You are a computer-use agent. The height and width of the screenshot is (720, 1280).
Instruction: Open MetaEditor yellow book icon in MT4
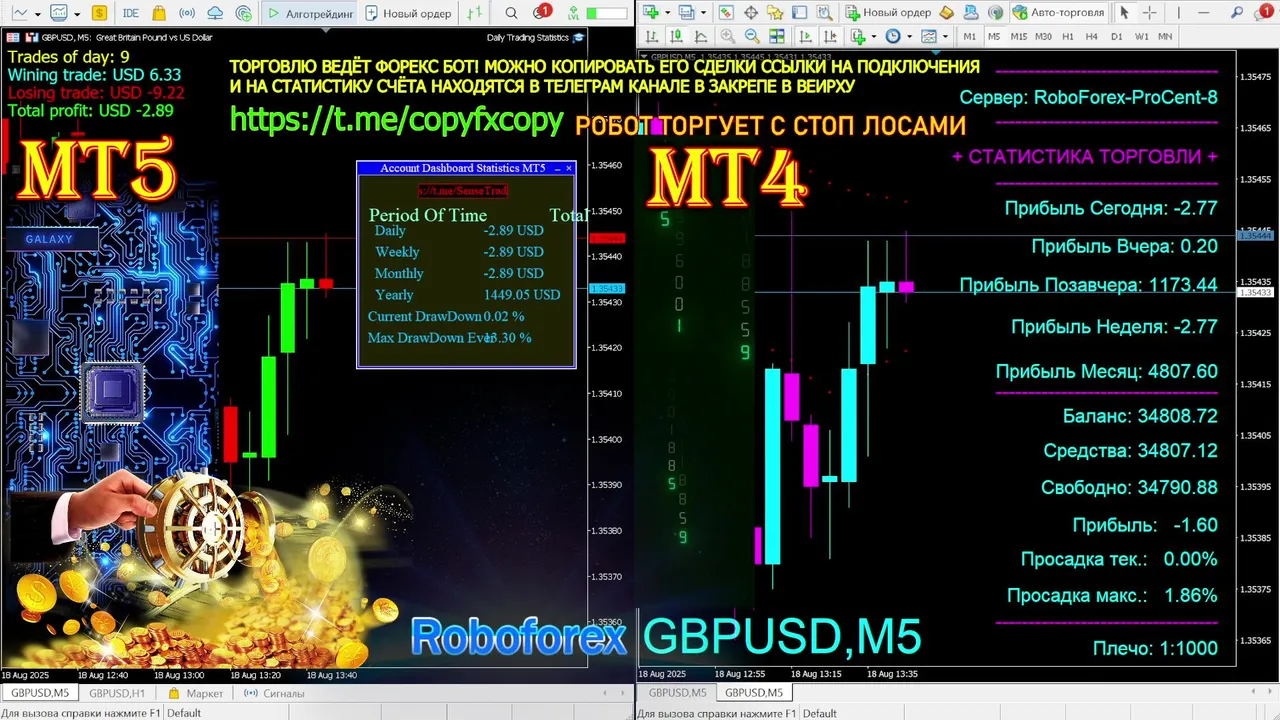946,12
